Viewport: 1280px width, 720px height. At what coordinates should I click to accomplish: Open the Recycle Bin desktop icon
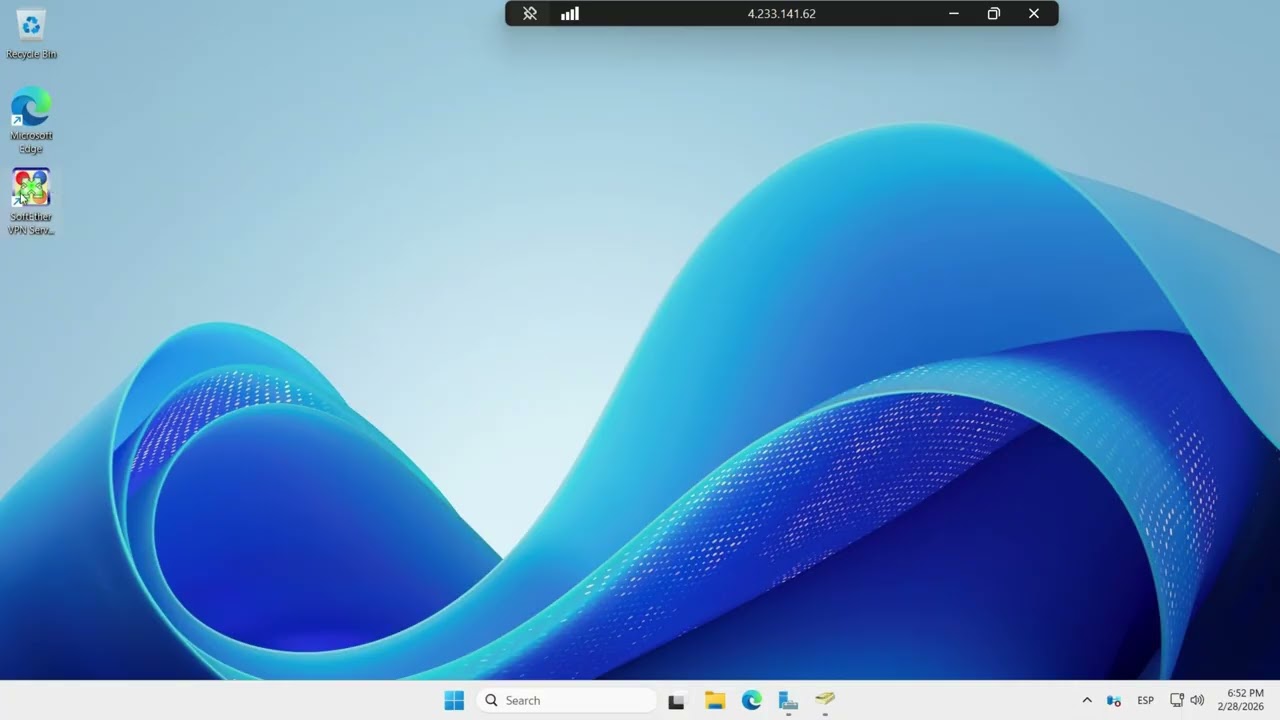point(31,35)
